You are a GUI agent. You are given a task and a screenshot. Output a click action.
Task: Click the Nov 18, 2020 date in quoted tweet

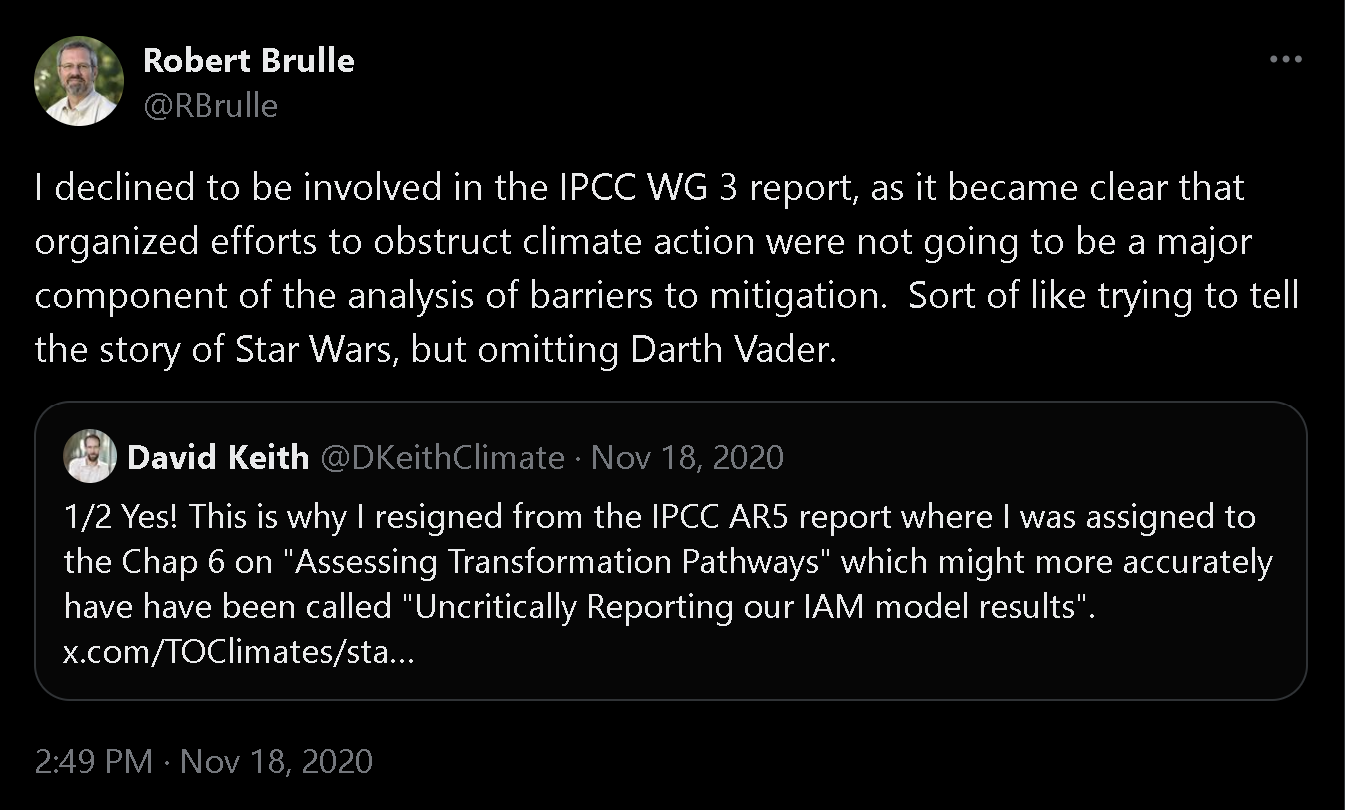tap(689, 457)
